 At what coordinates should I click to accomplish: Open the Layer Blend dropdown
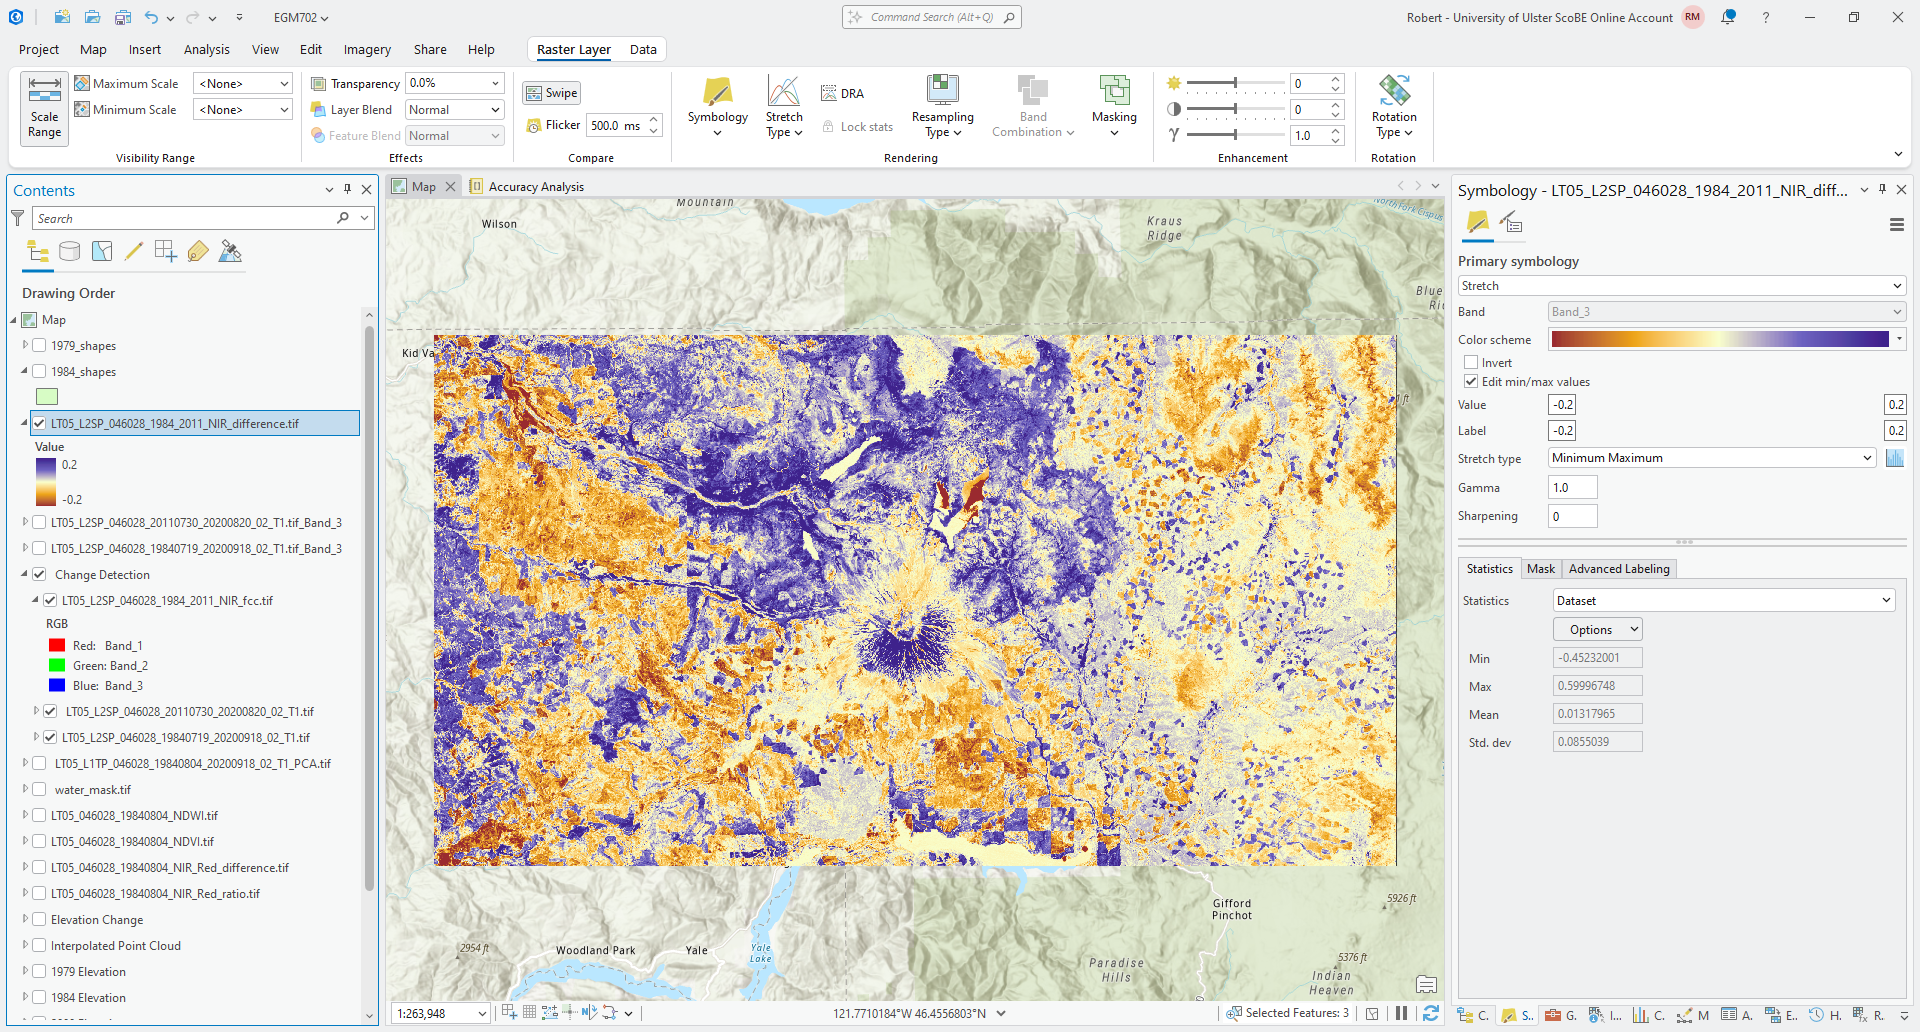[x=454, y=110]
